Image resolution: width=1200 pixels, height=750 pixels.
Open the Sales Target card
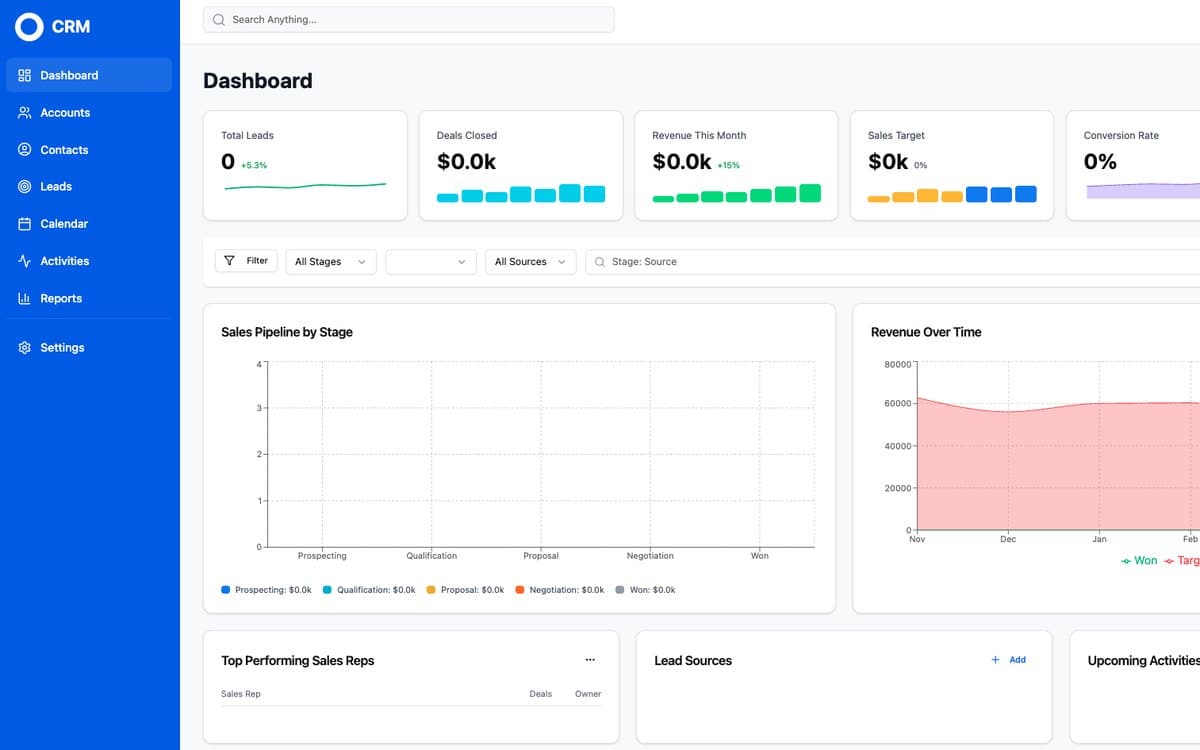click(x=952, y=165)
